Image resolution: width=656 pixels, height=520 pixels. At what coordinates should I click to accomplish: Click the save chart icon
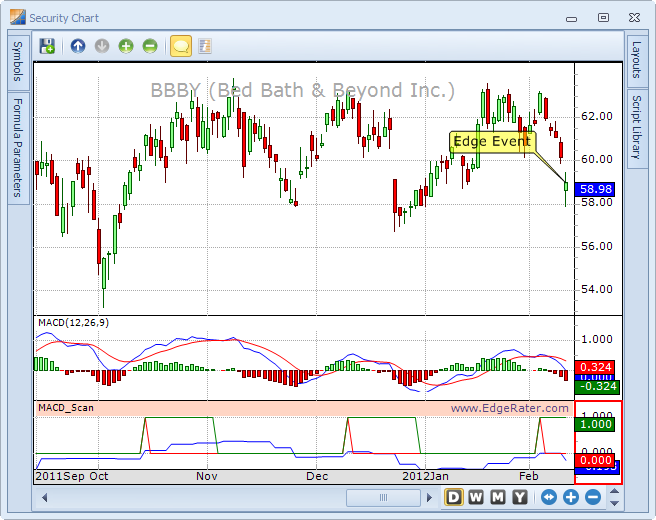click(47, 46)
